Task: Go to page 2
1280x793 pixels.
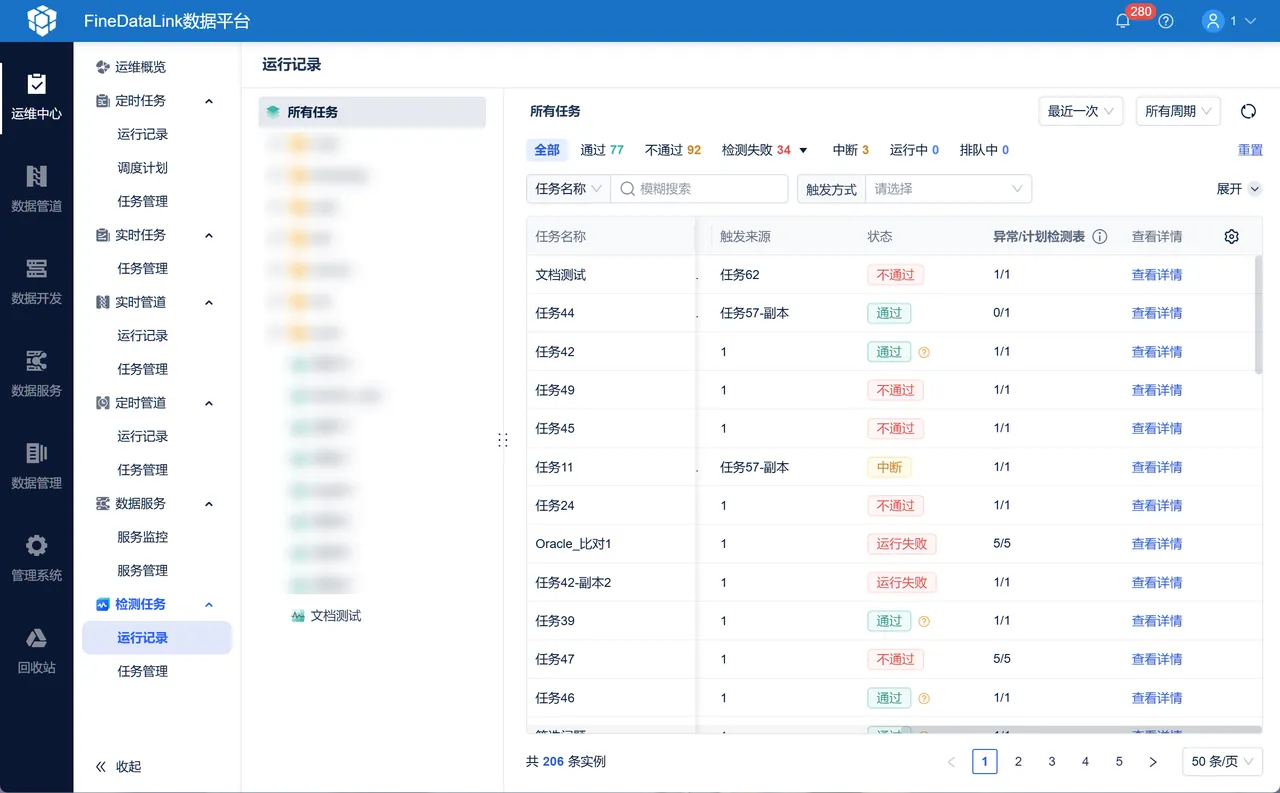Action: [x=1018, y=762]
